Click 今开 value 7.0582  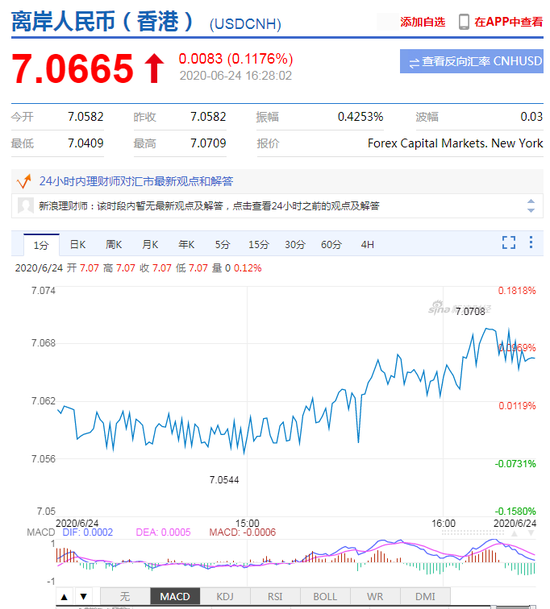click(85, 117)
